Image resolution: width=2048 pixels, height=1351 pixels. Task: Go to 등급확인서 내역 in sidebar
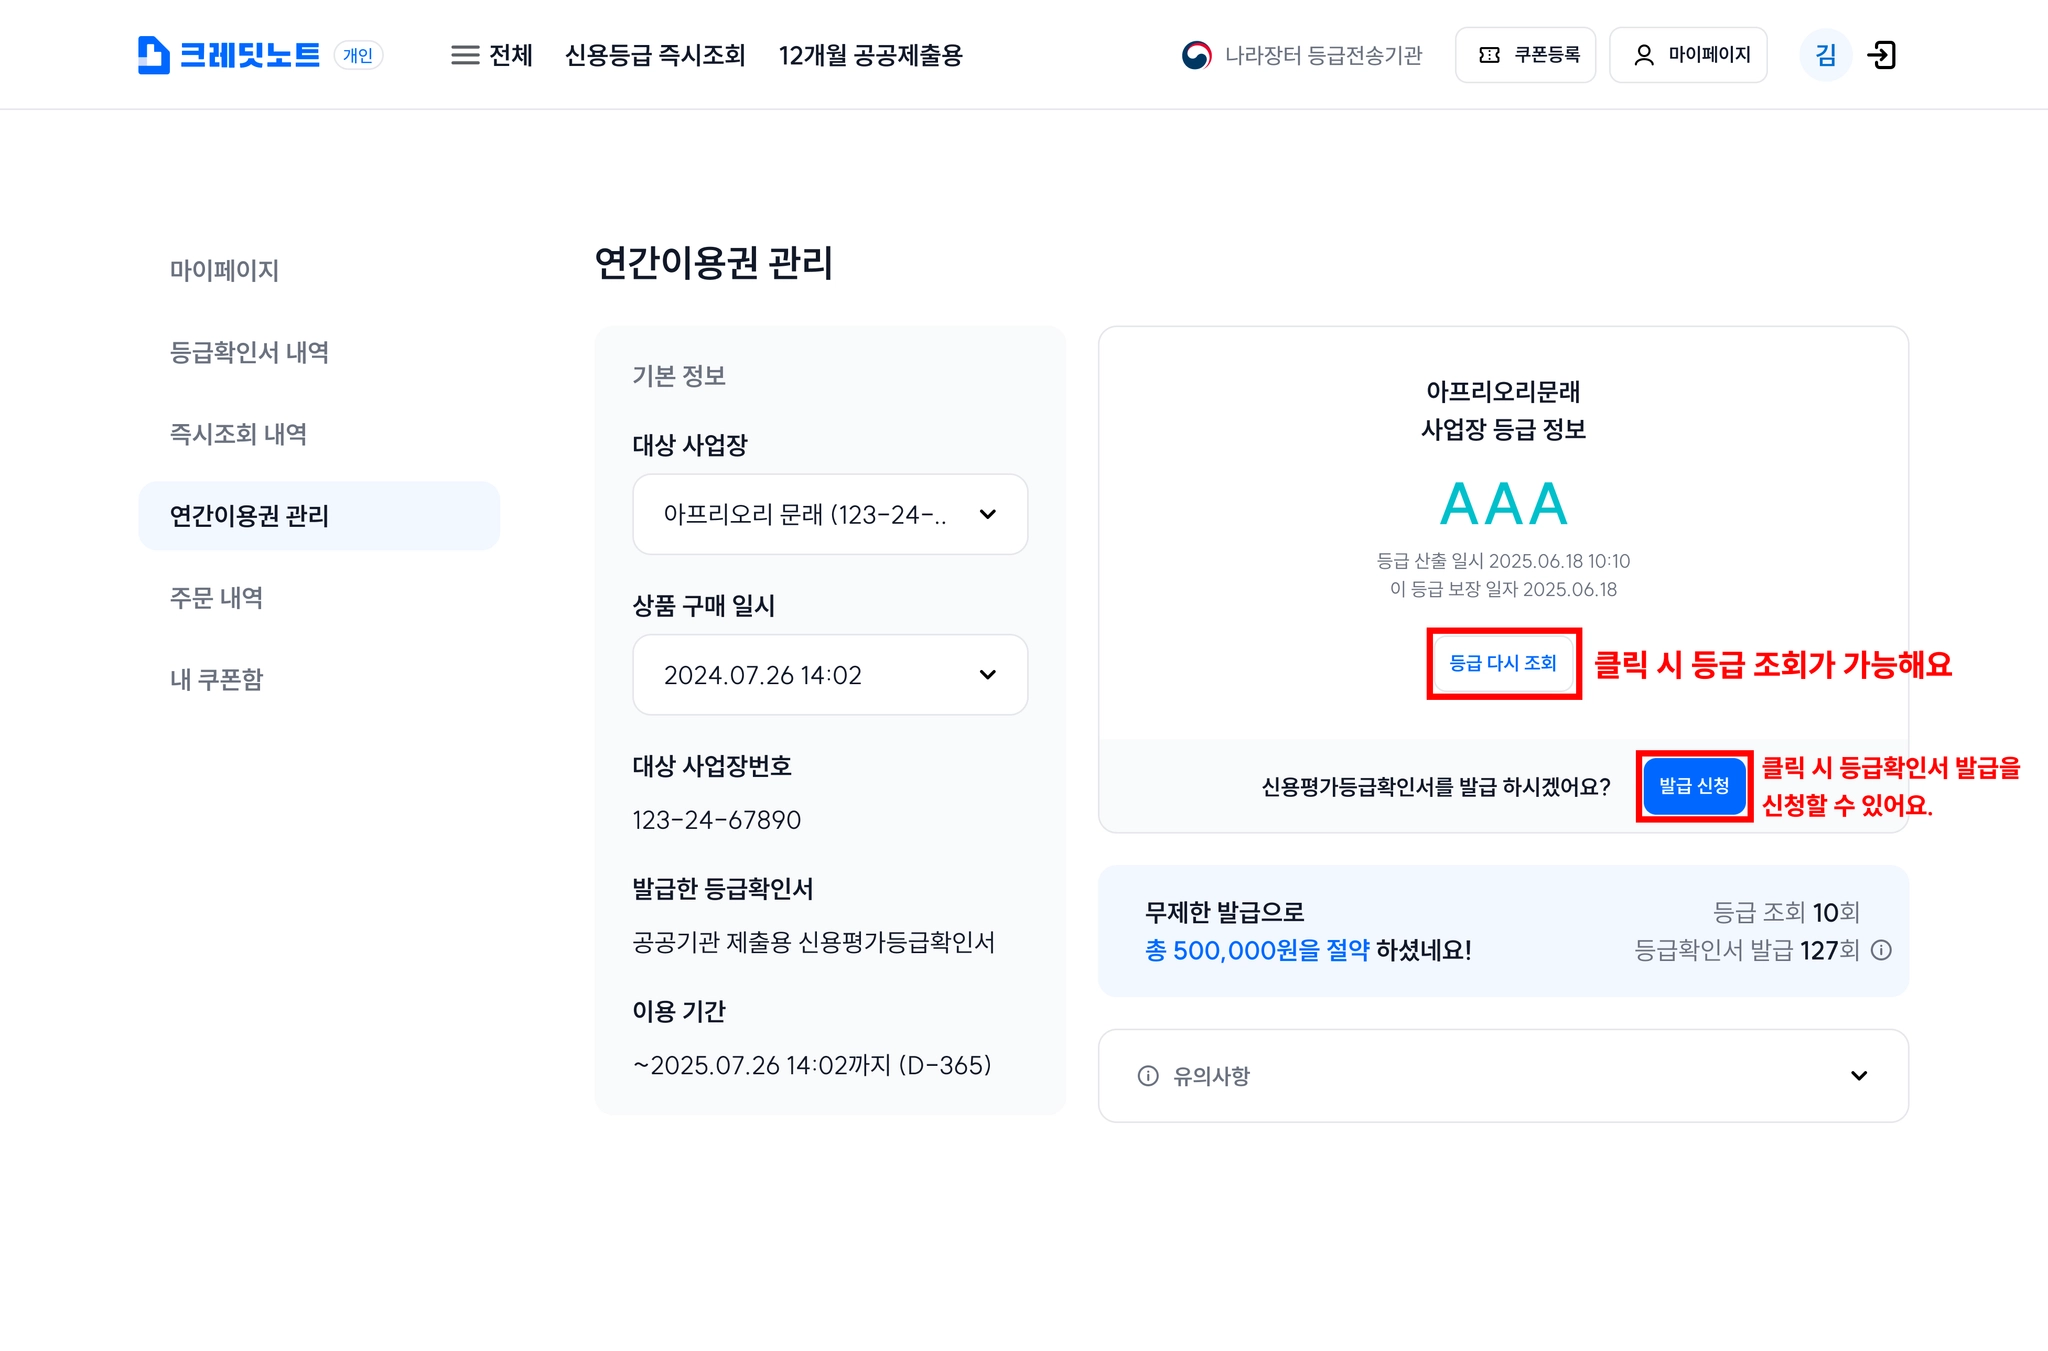(x=249, y=352)
